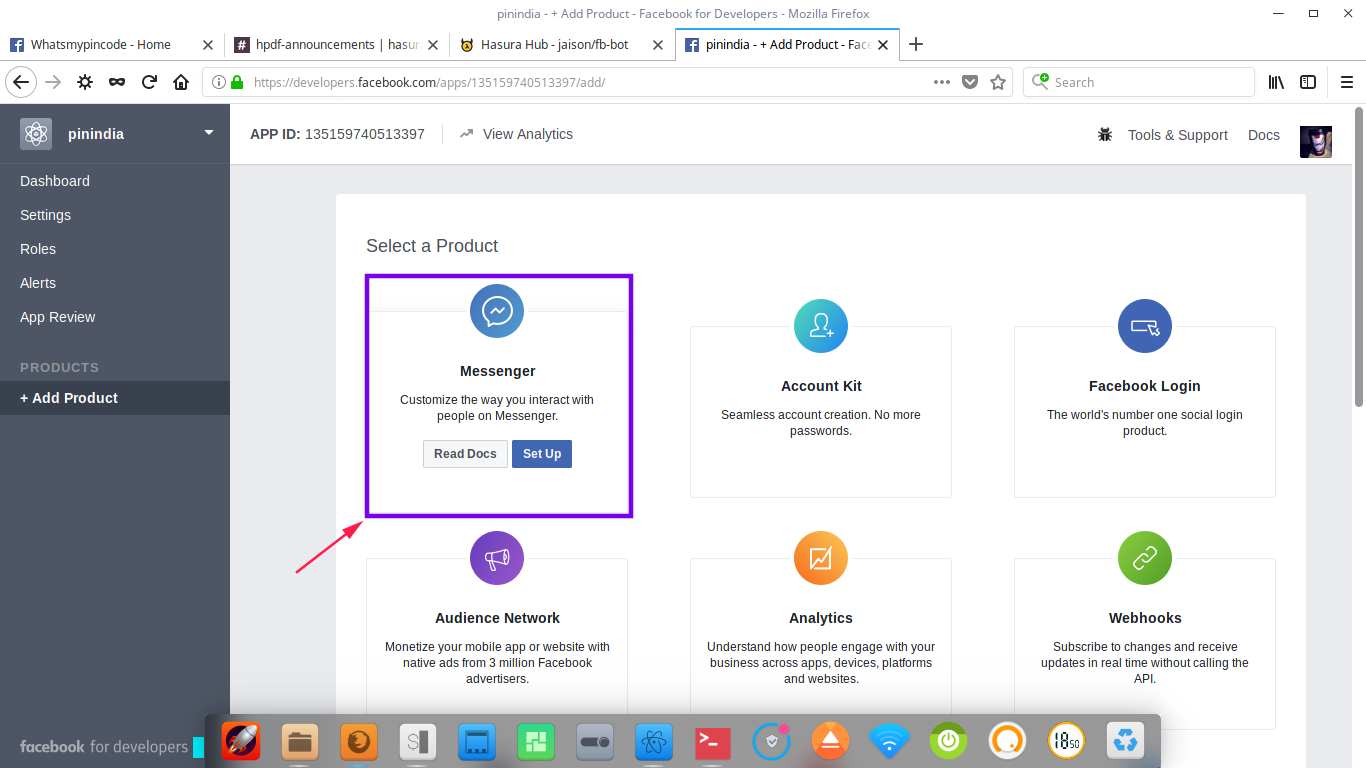The height and width of the screenshot is (768, 1366).
Task: Open the Tools & Support link
Action: point(1177,135)
